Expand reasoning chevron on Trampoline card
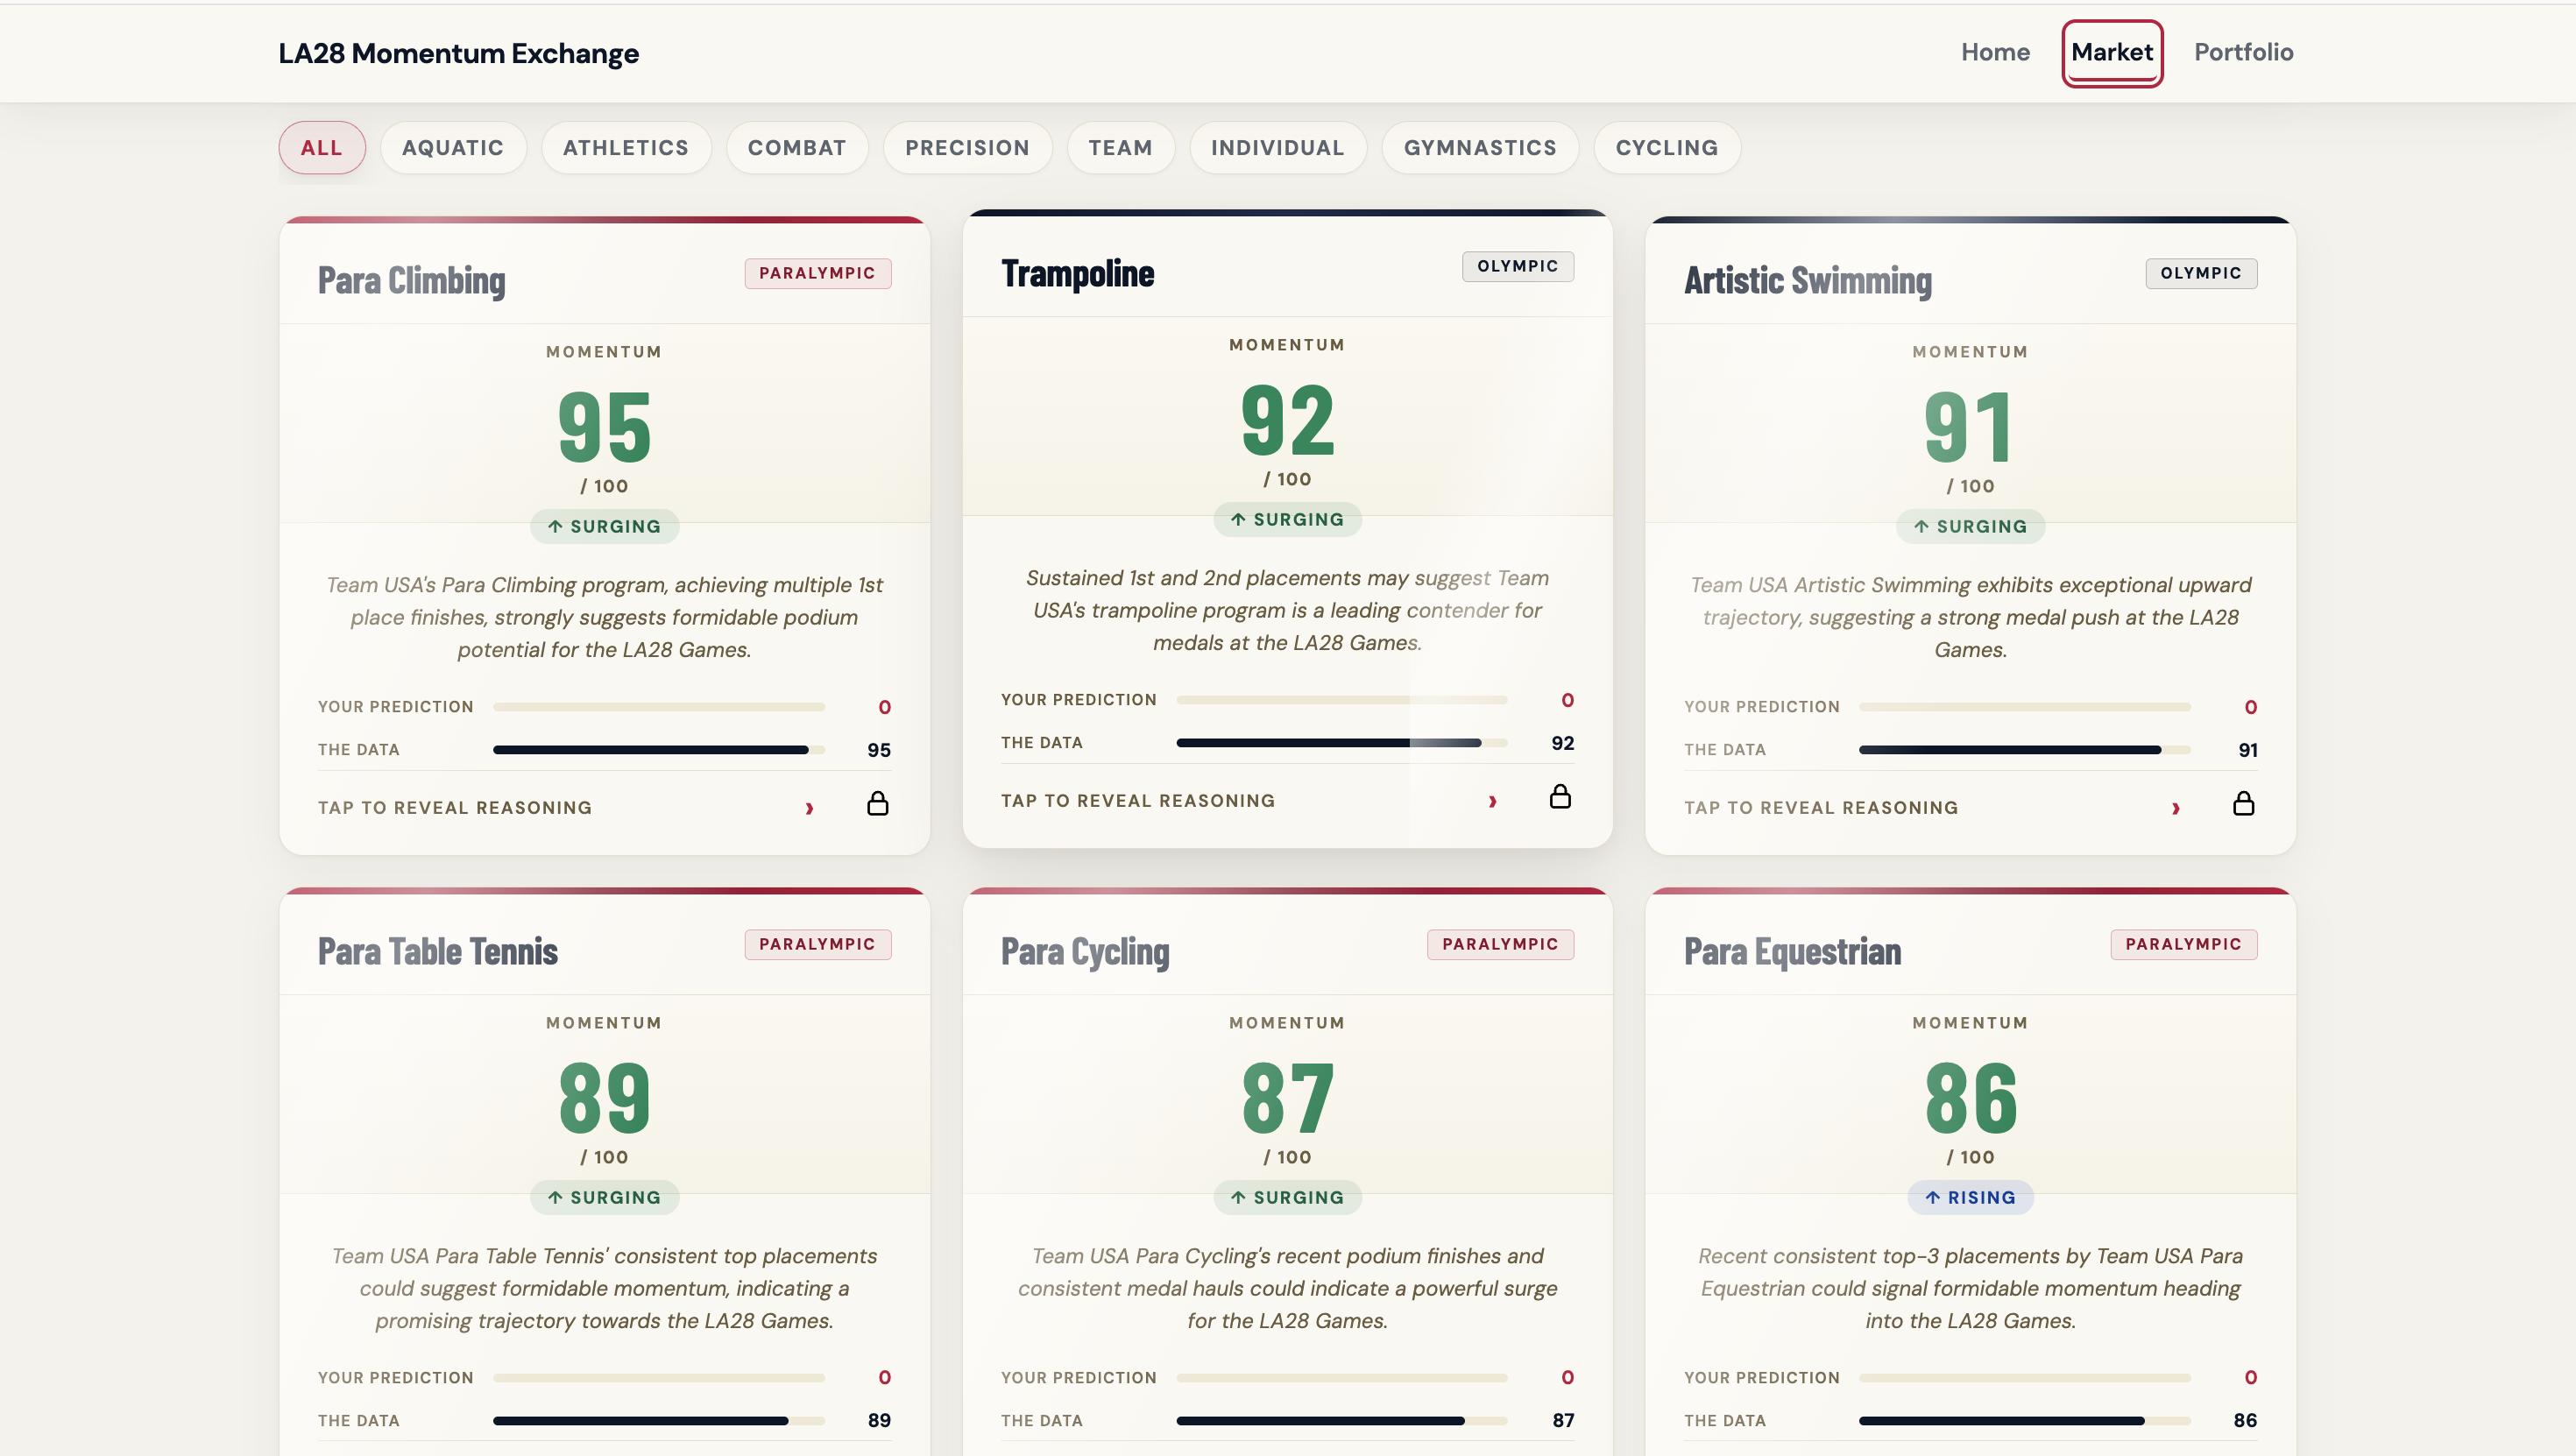 tap(1493, 801)
